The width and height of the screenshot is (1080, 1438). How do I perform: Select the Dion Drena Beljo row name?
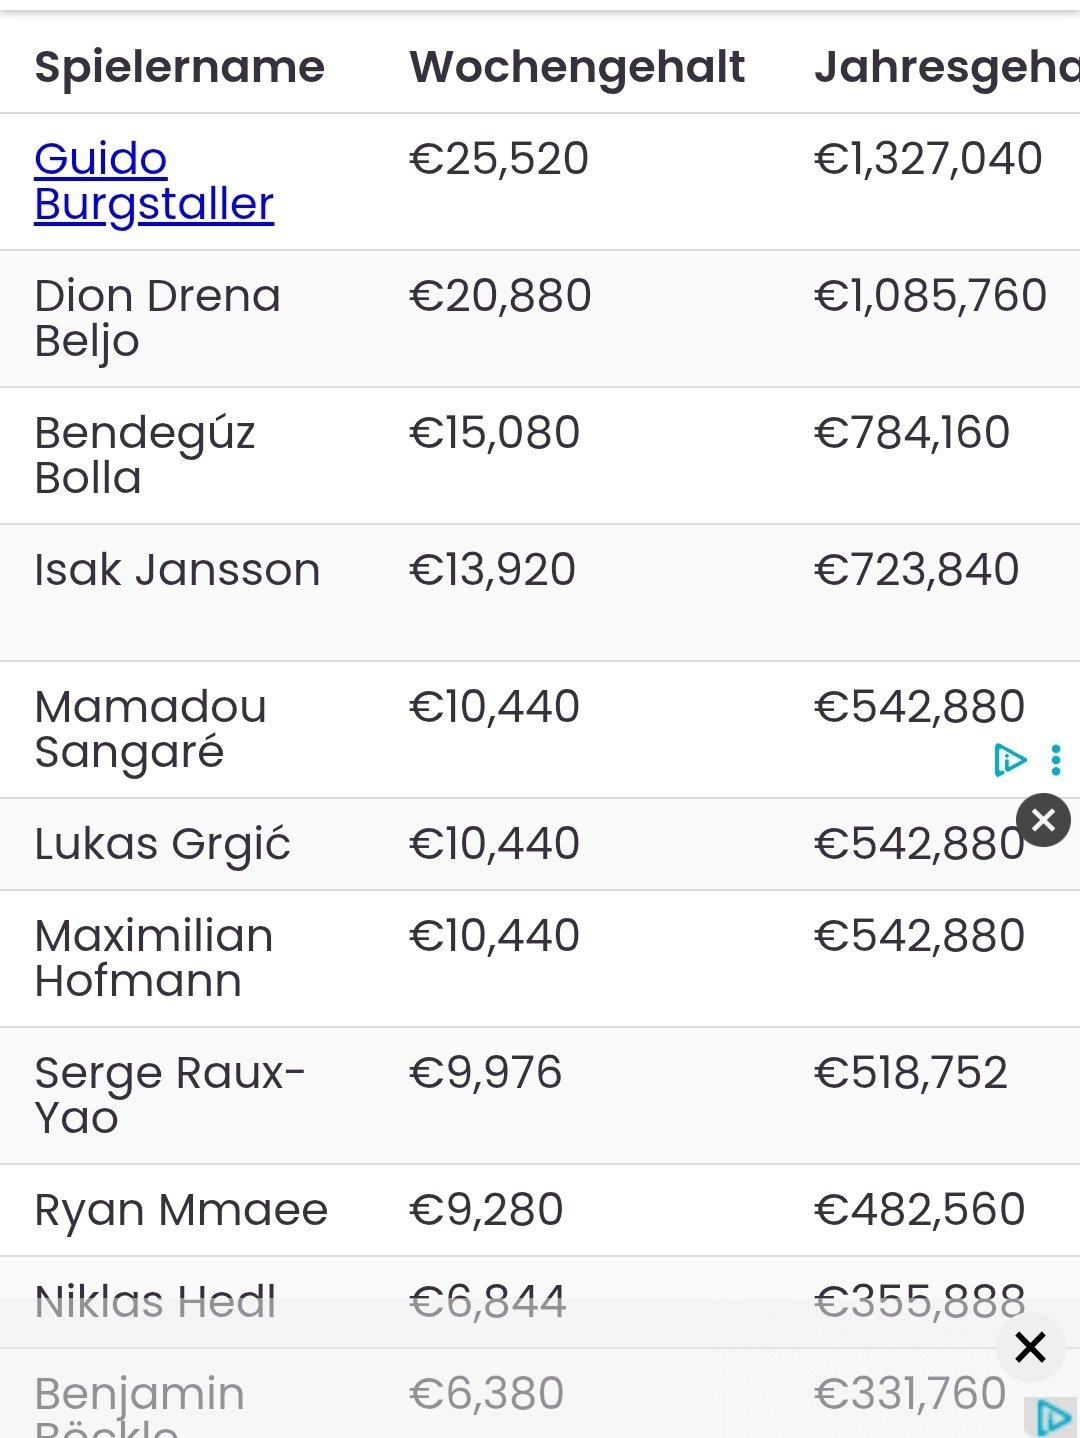[157, 318]
